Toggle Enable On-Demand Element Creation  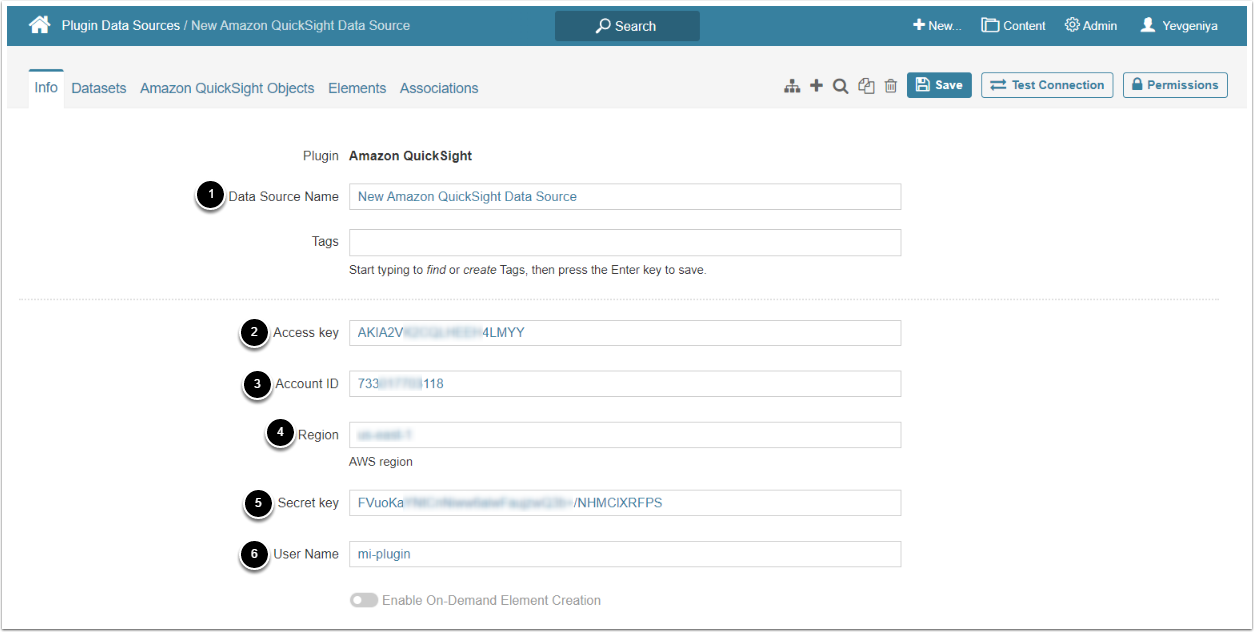click(364, 601)
